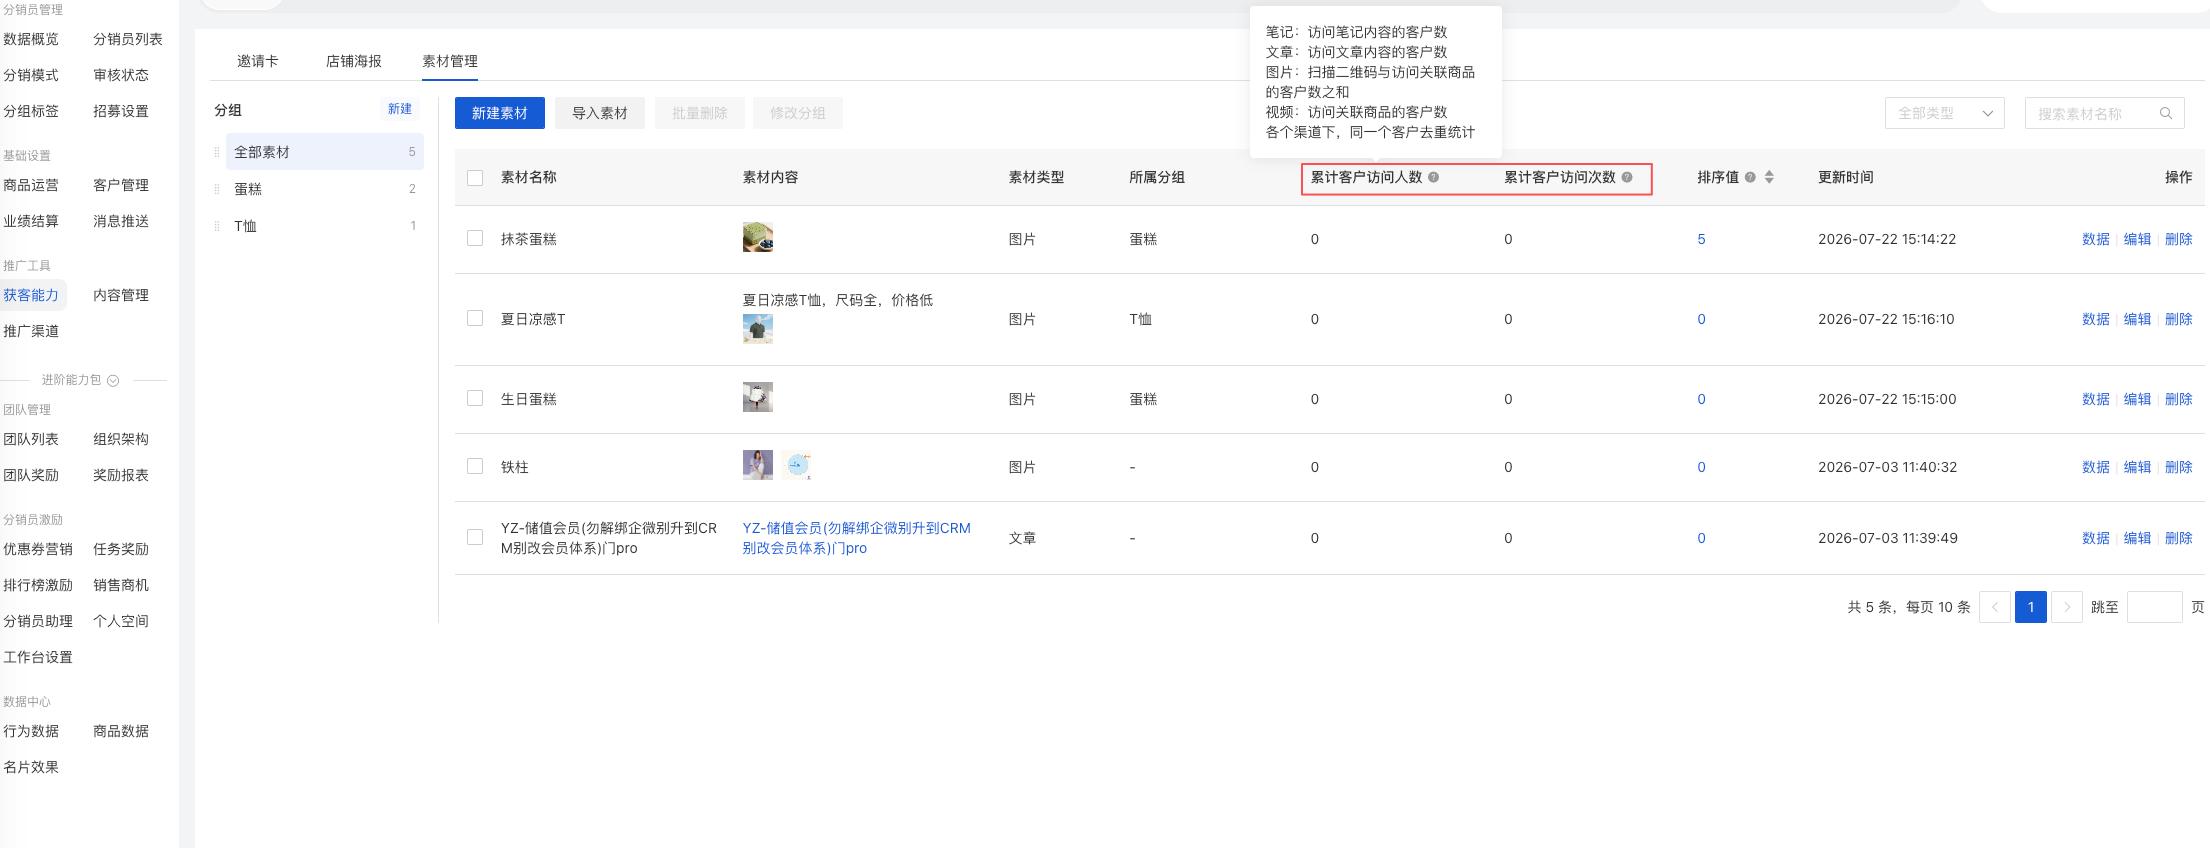
Task: Open 邀请卡 tab
Action: [257, 61]
